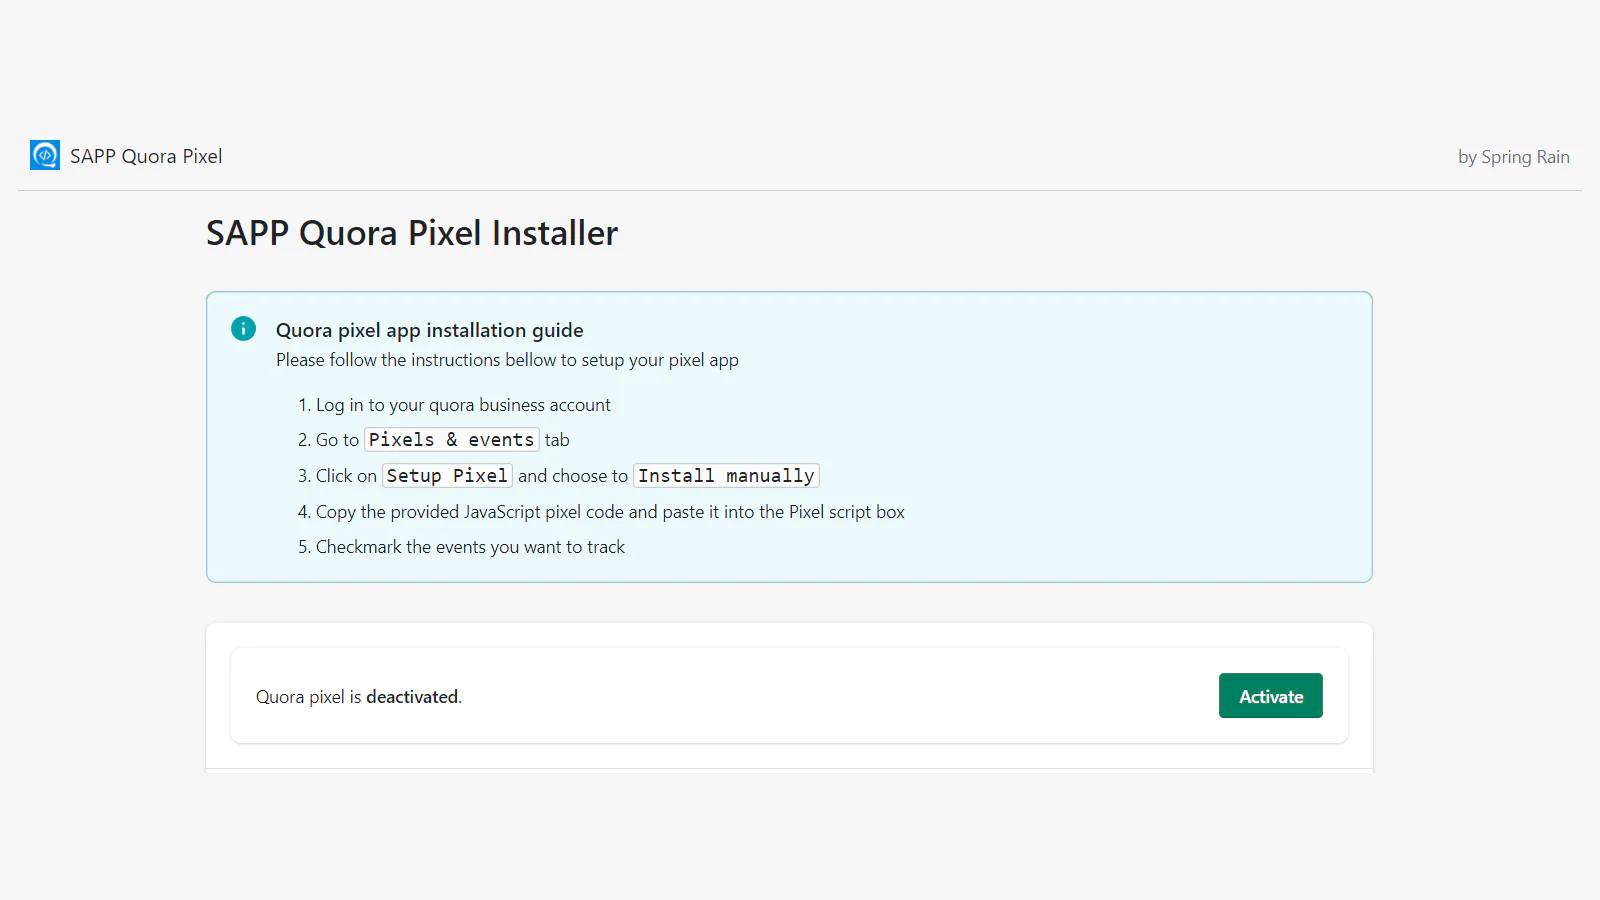
Task: Activate the Quora pixel
Action: click(x=1270, y=696)
